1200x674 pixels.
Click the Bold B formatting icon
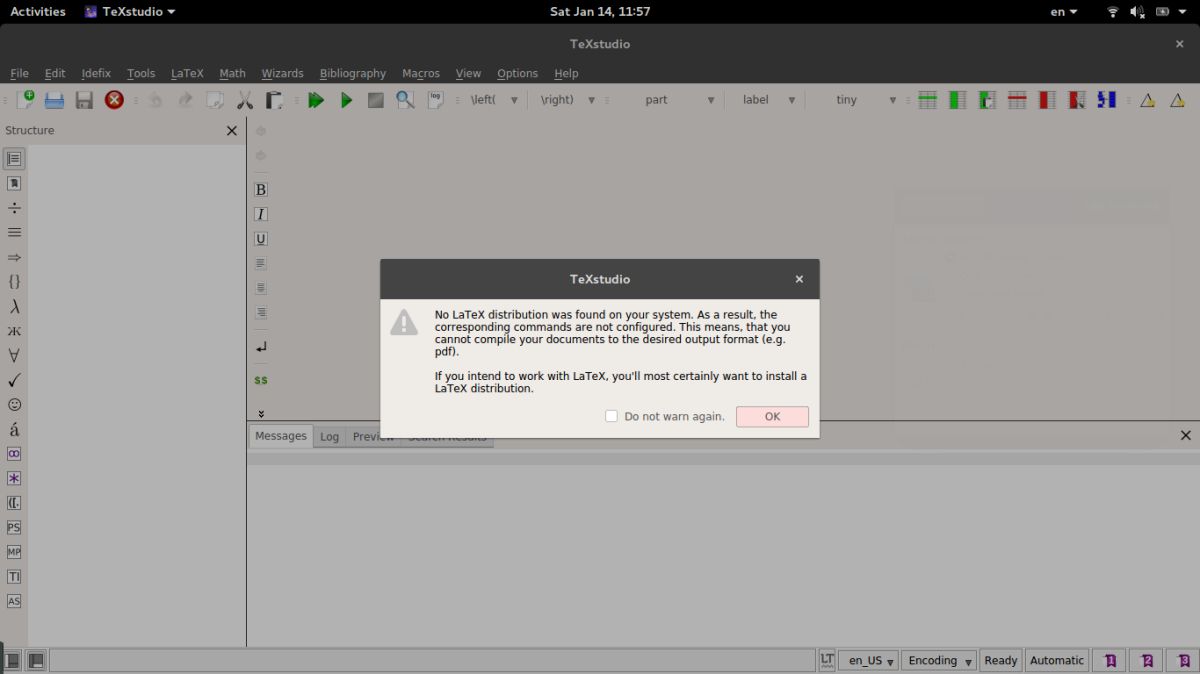pos(261,190)
